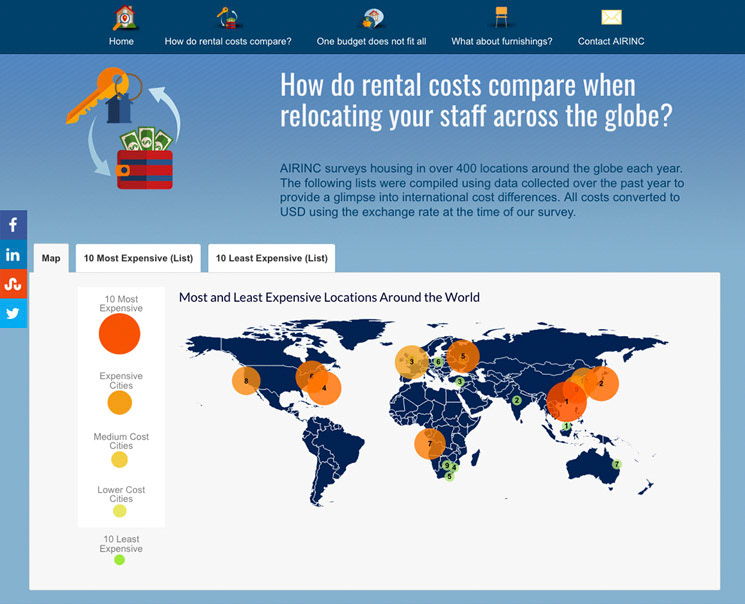Select green marker 4 in southern Africa

tap(454, 468)
